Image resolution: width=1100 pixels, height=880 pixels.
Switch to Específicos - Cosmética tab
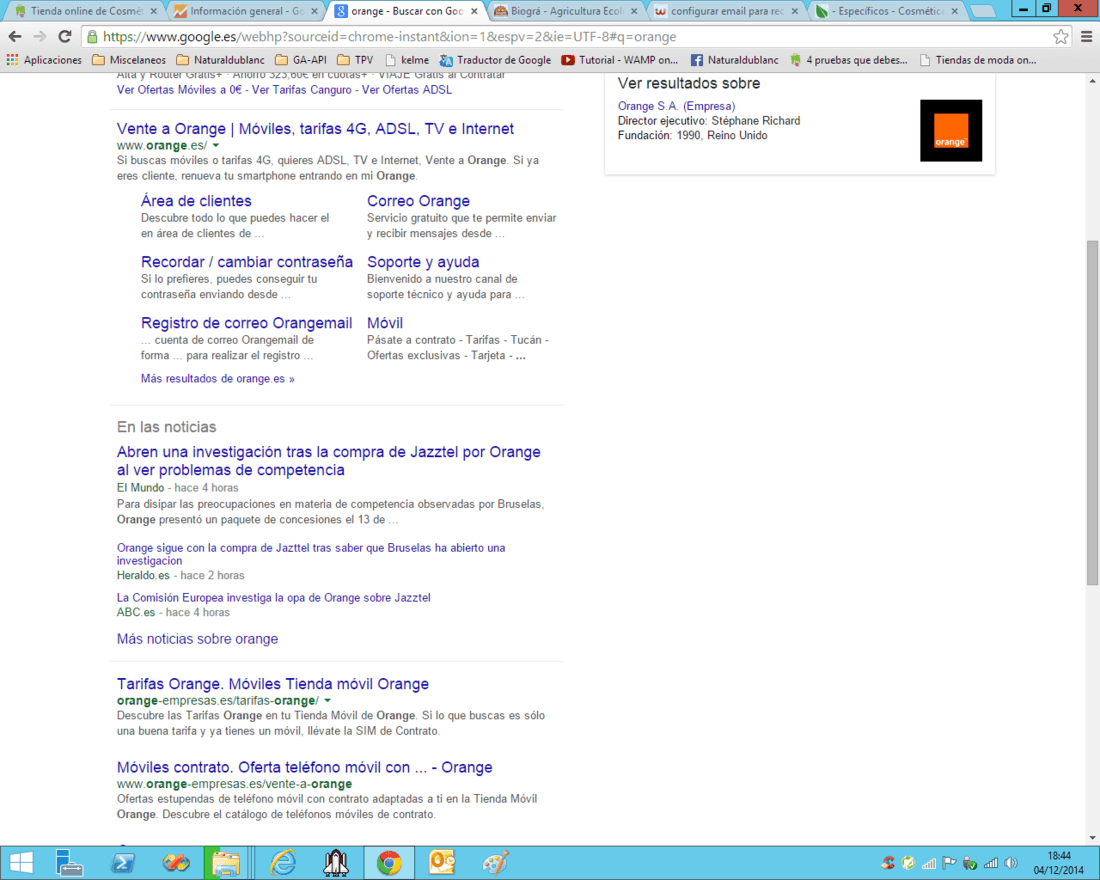click(886, 11)
